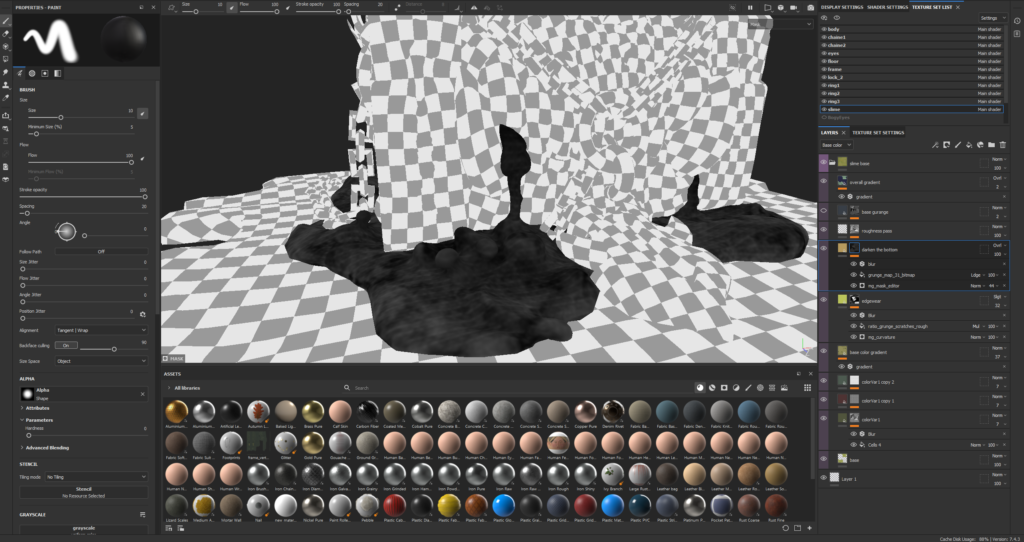
Task: Hide the roughness pass layer
Action: 824,229
